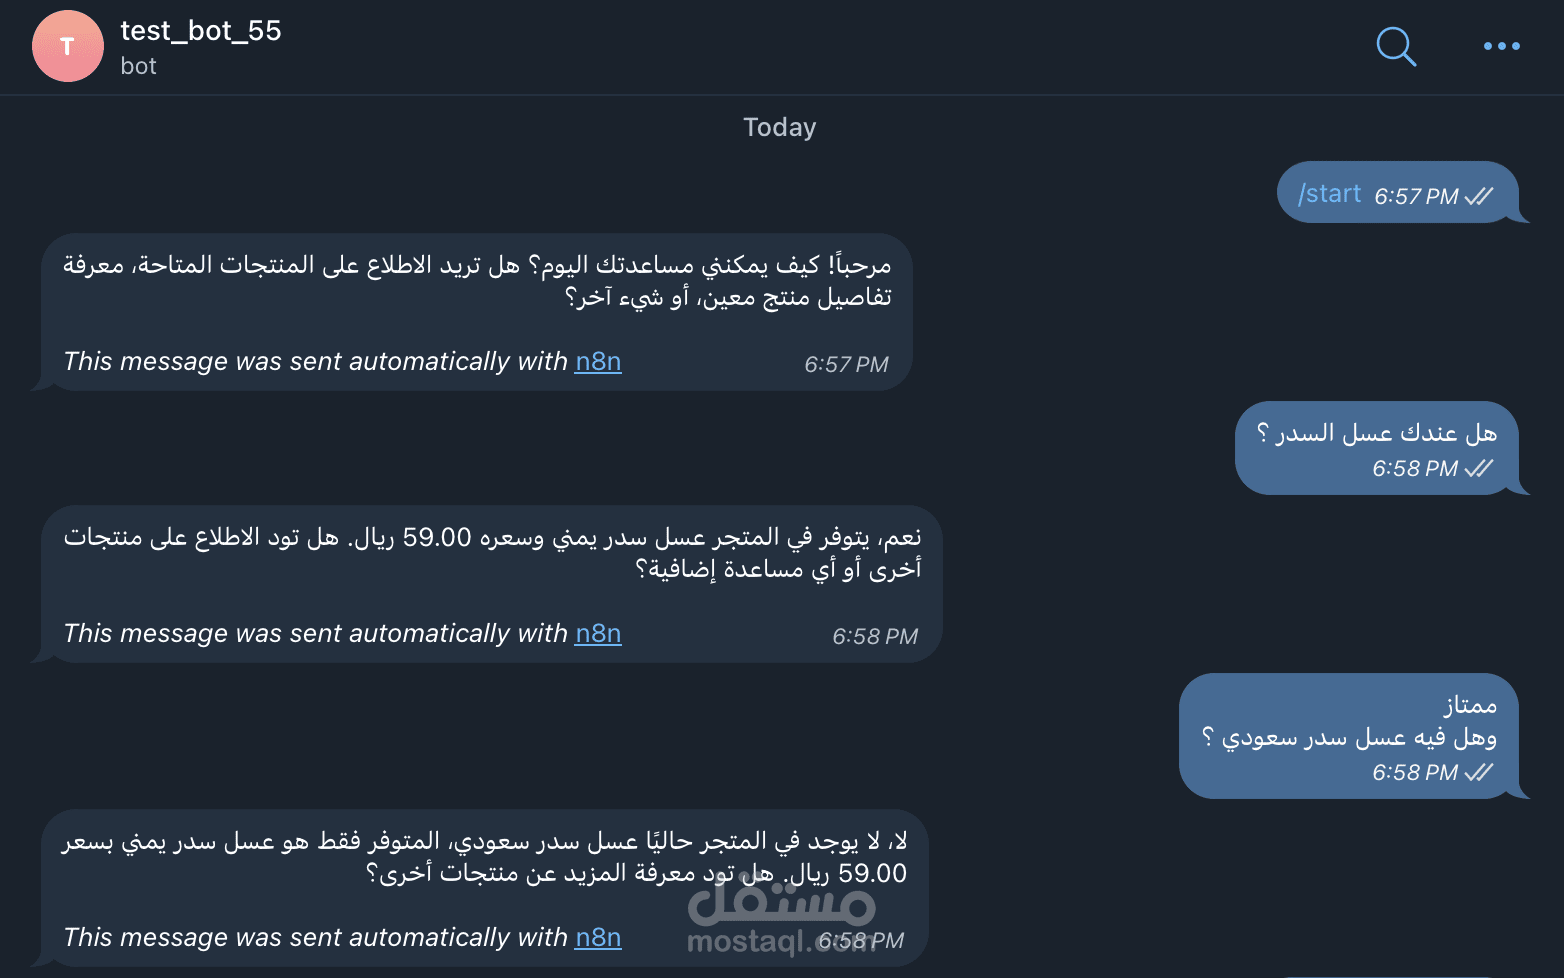Image resolution: width=1564 pixels, height=978 pixels.
Task: Select bot reply starting with نعم، يتوفر
Action: 492,553
